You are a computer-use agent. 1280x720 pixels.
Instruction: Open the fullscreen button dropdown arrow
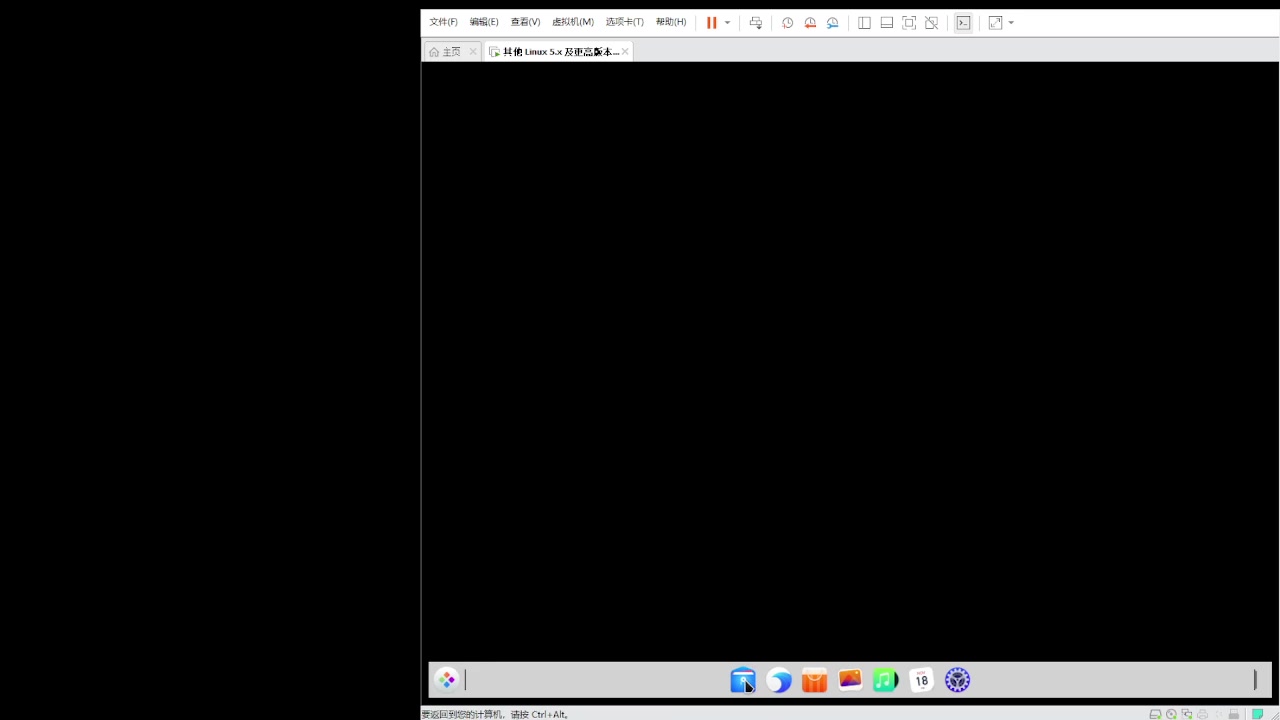click(1011, 22)
